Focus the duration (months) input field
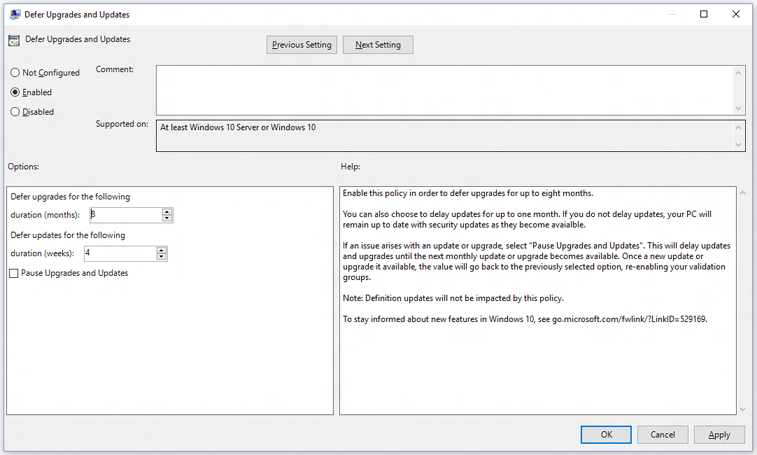757x455 pixels. (124, 215)
